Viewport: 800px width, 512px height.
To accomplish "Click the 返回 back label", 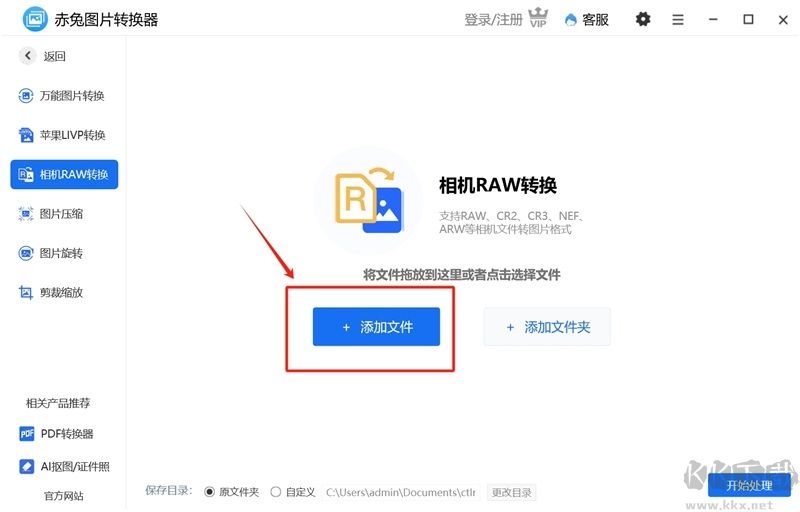I will [55, 56].
